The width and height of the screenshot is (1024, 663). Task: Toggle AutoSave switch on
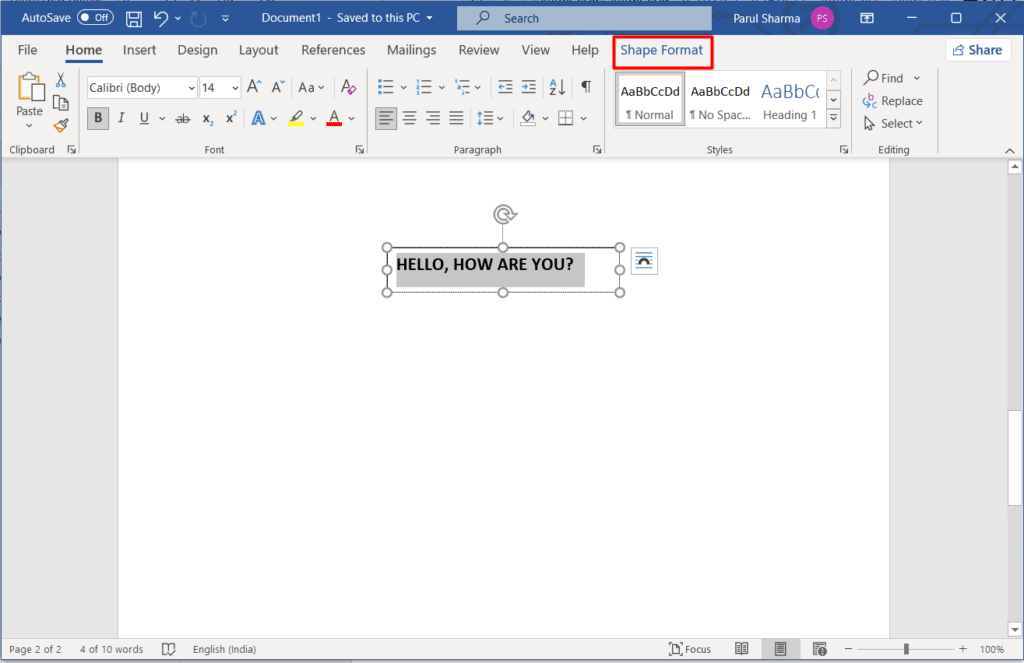click(x=95, y=18)
